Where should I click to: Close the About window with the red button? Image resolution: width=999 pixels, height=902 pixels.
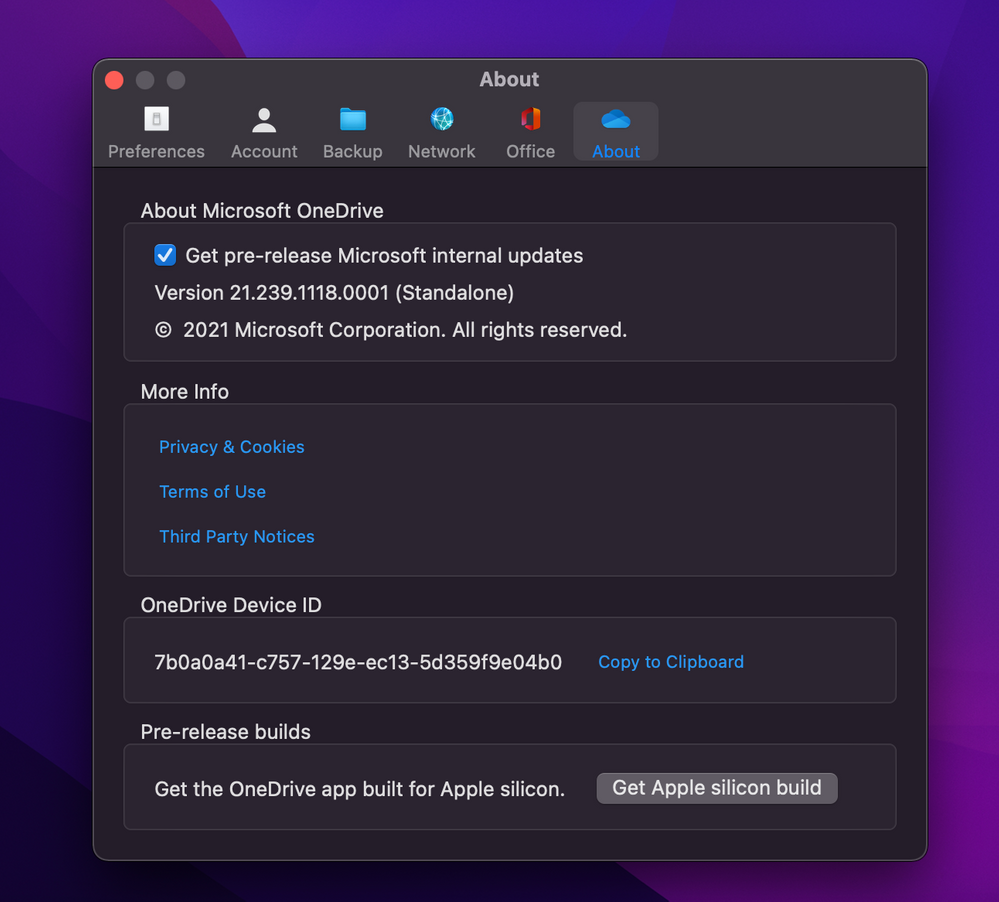coord(113,80)
